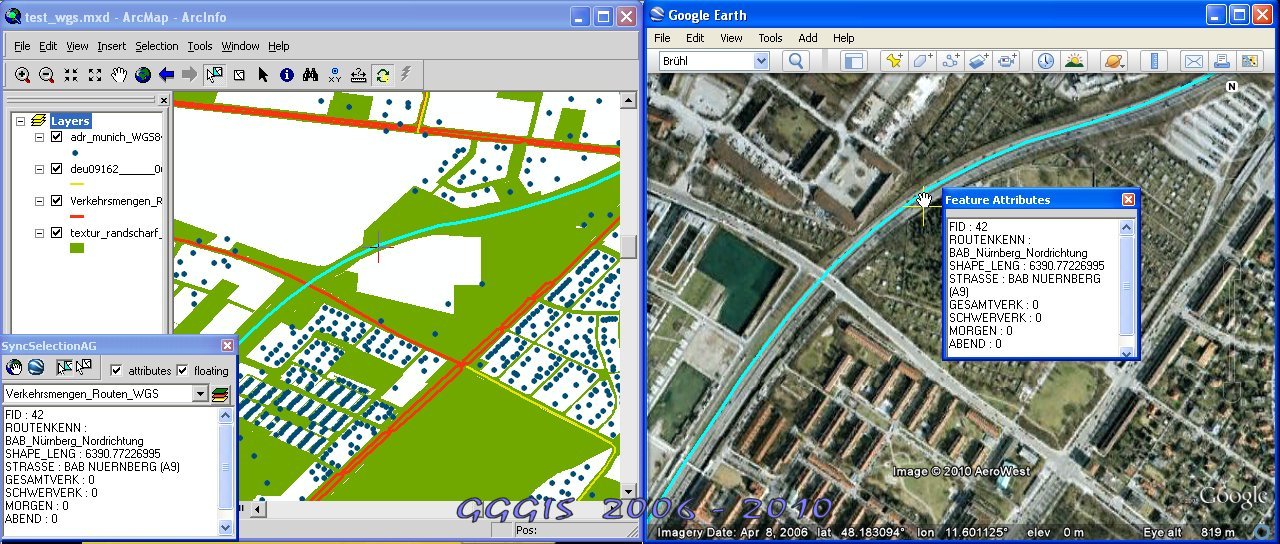Go back to previous extent blue arrow
The width and height of the screenshot is (1280, 544).
click(x=167, y=75)
